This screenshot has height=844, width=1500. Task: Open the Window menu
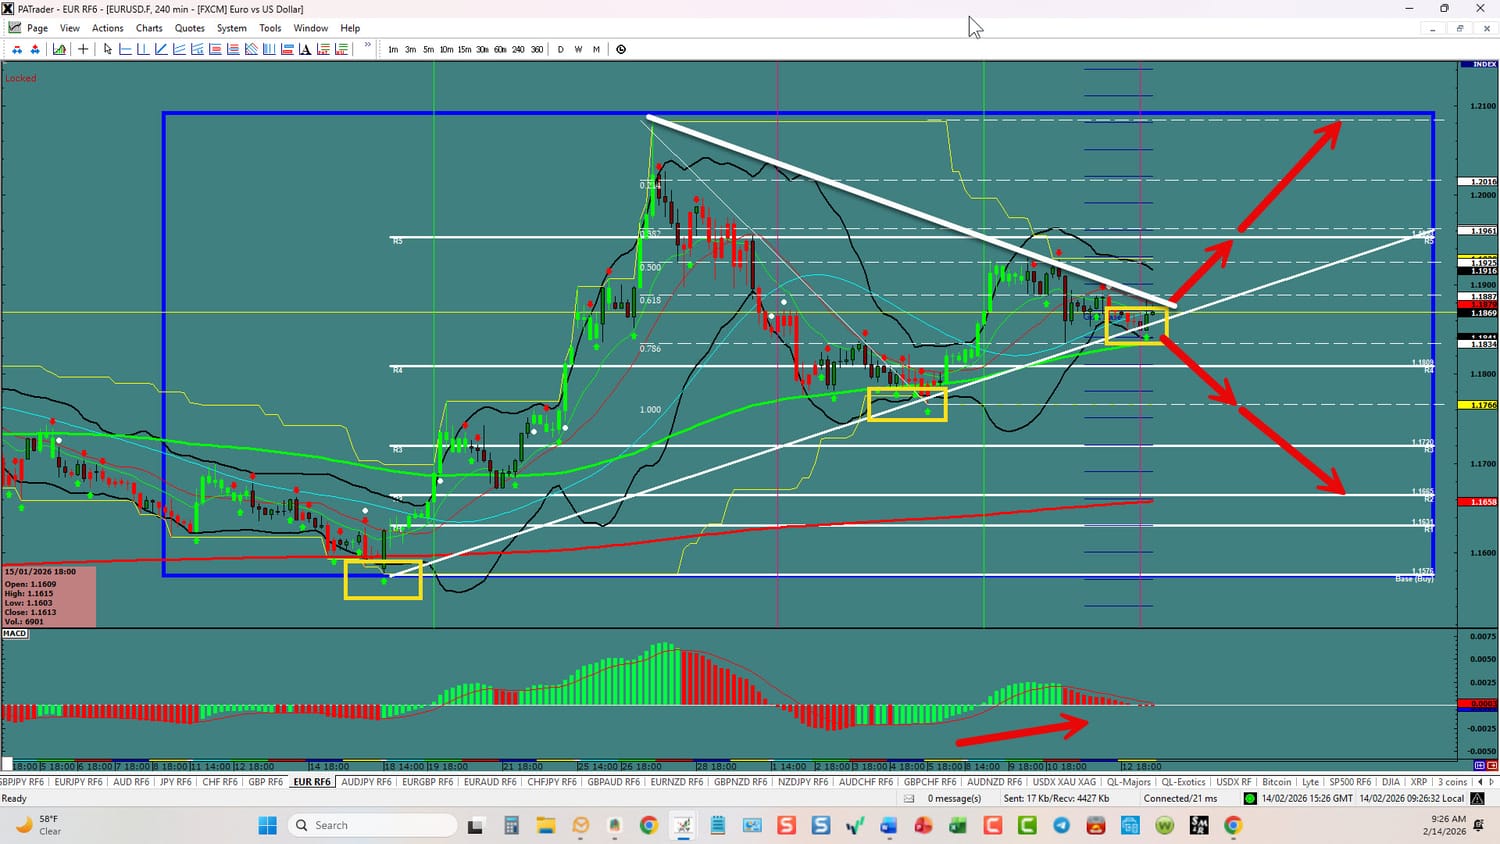click(311, 28)
